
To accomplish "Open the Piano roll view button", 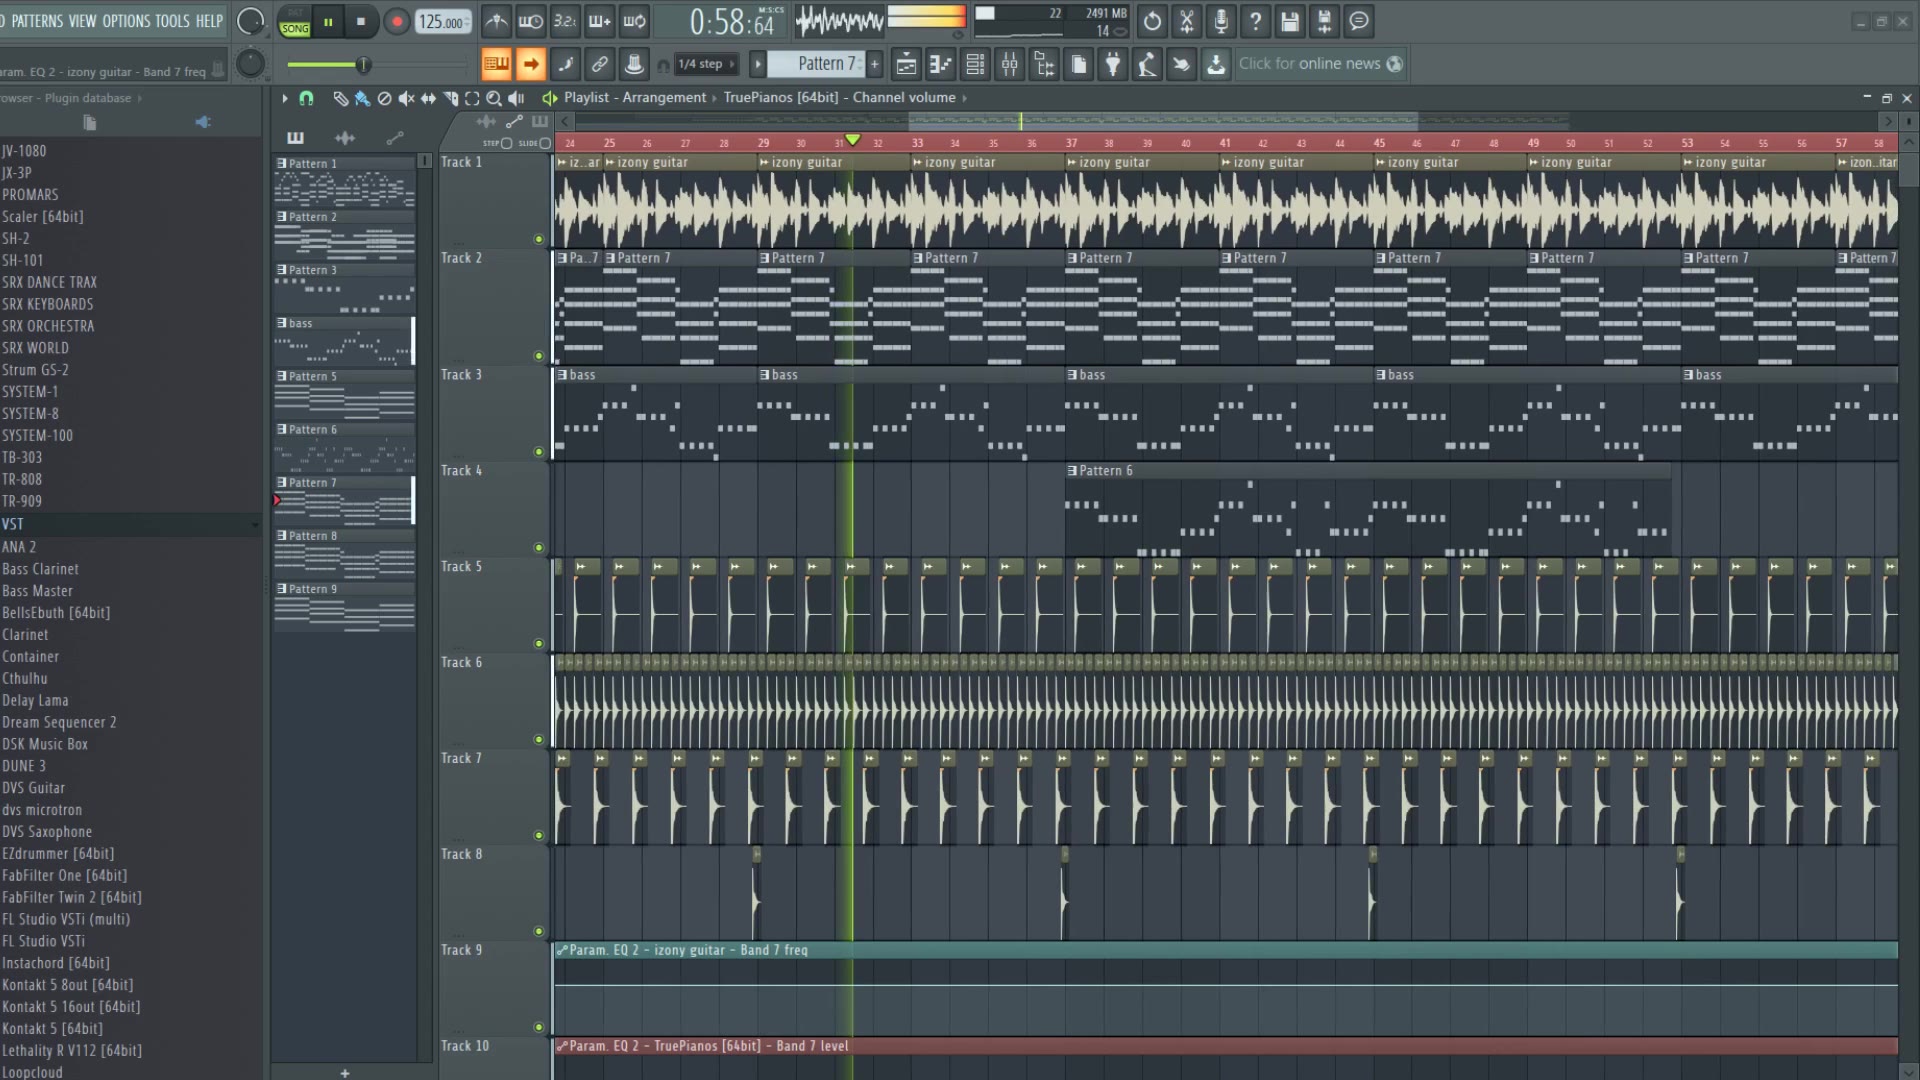I will point(941,65).
